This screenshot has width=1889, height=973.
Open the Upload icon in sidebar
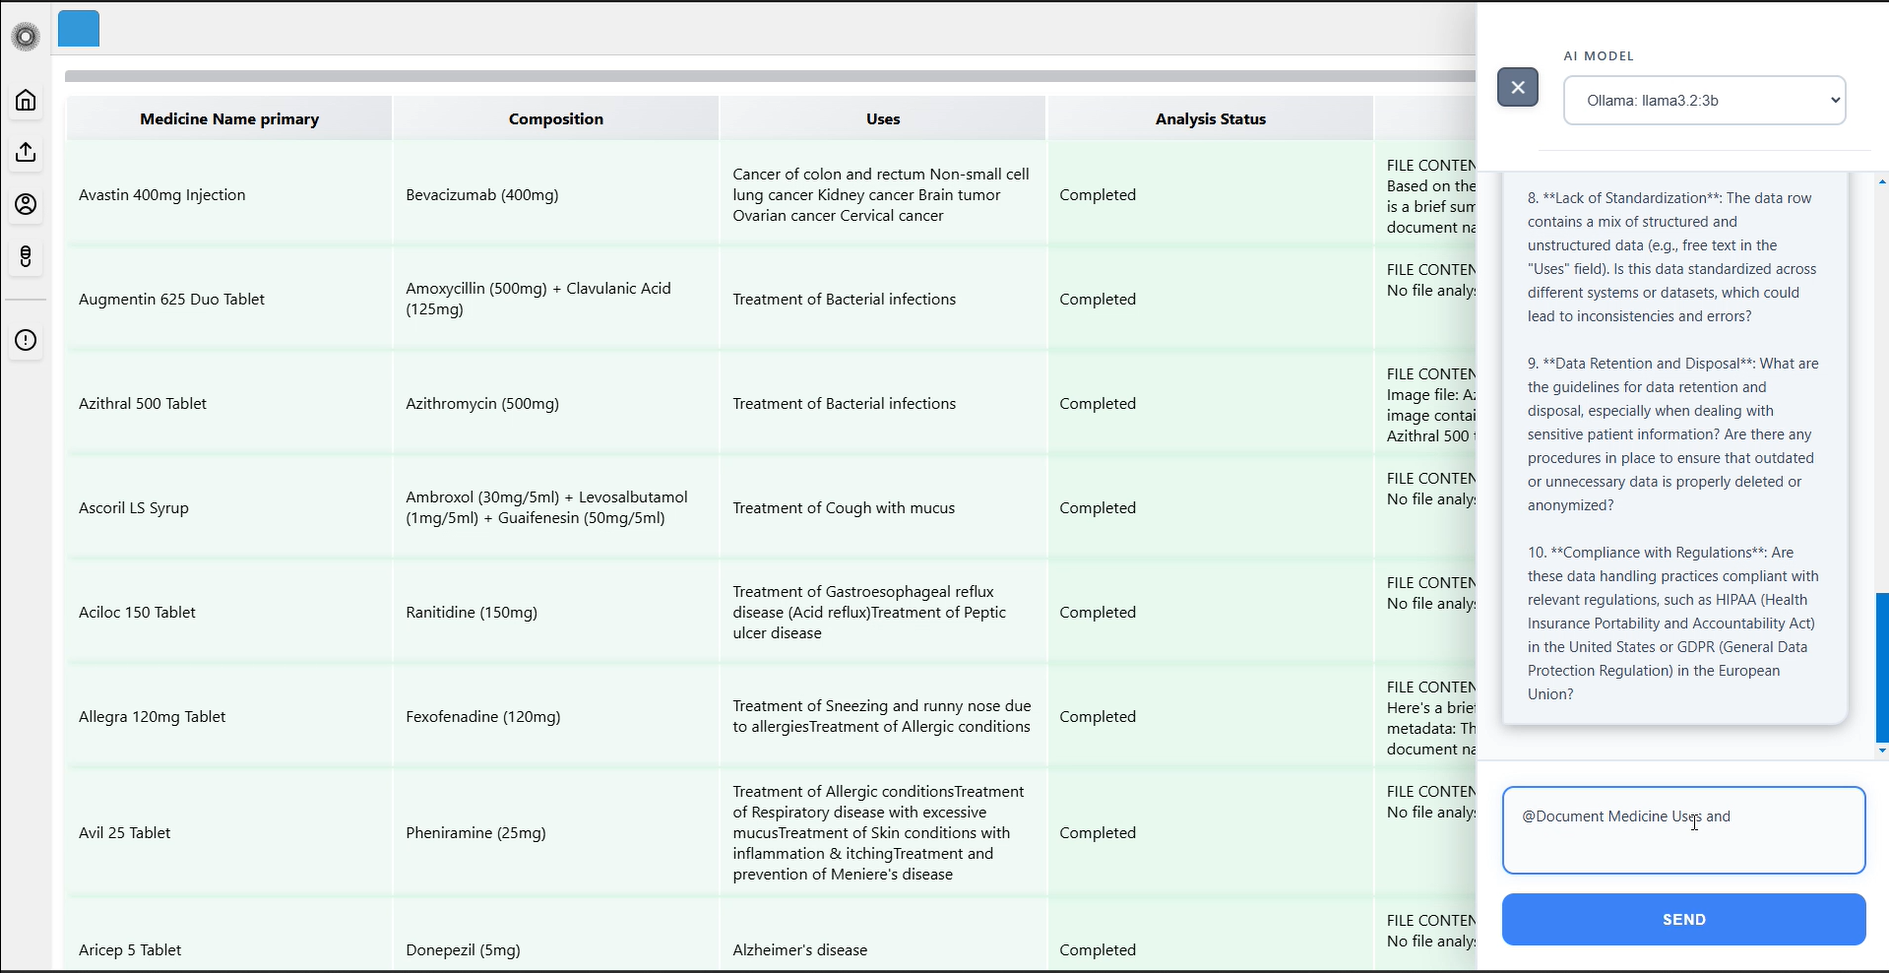pos(26,152)
